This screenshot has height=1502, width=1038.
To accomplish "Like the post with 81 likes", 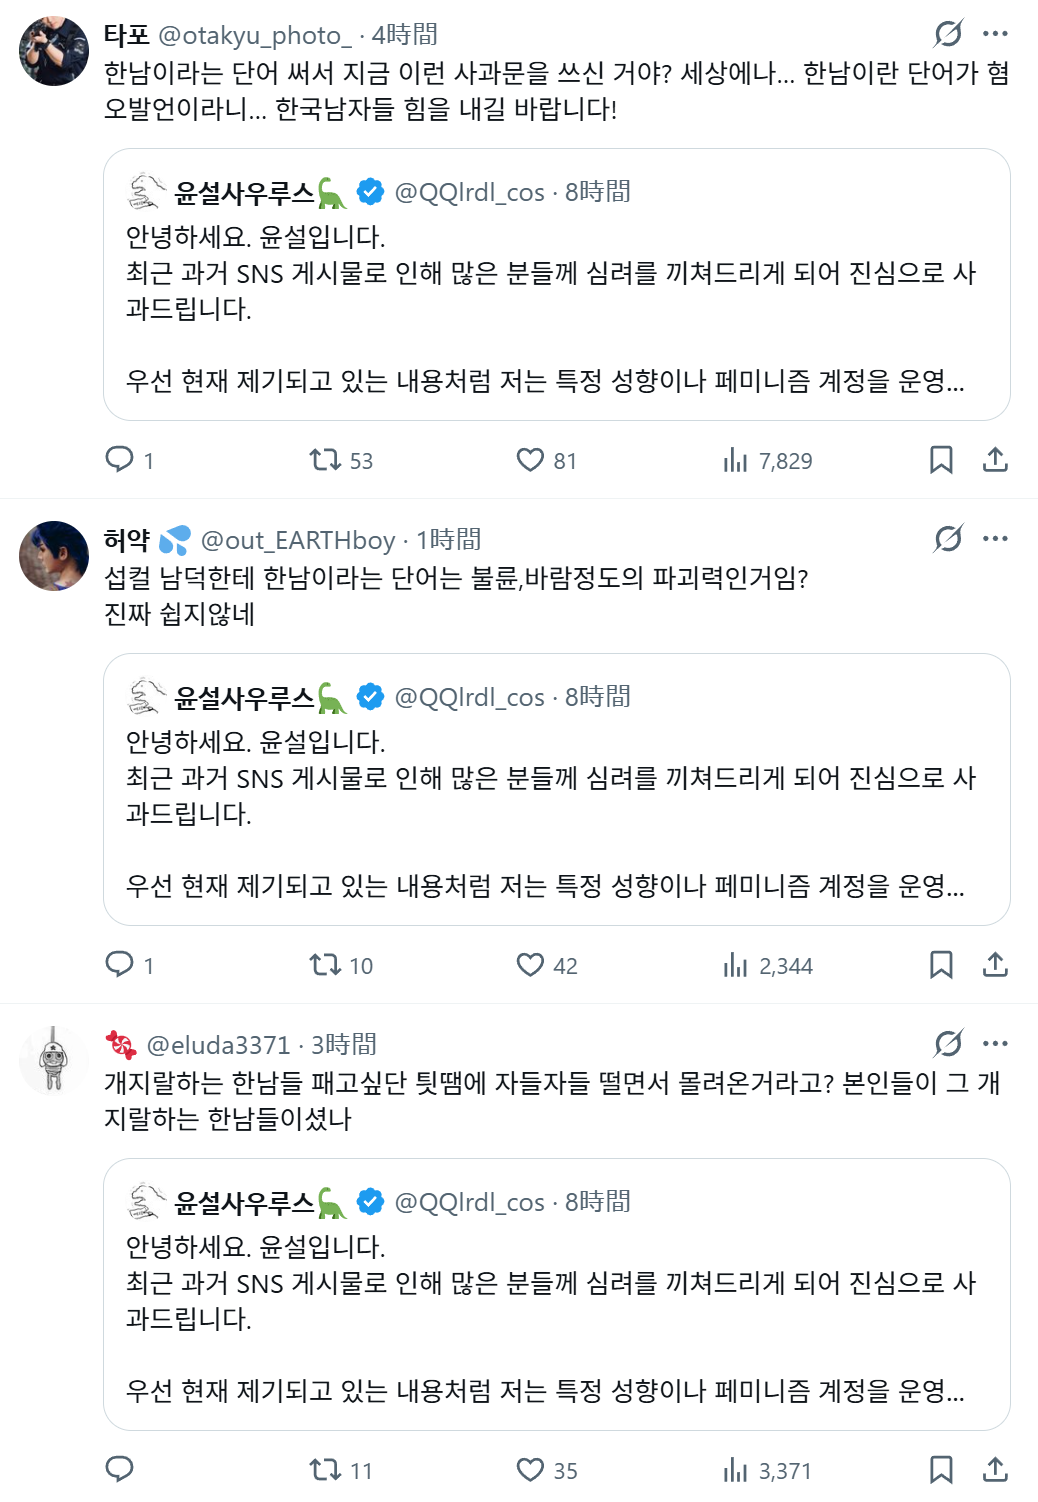I will click(x=546, y=460).
